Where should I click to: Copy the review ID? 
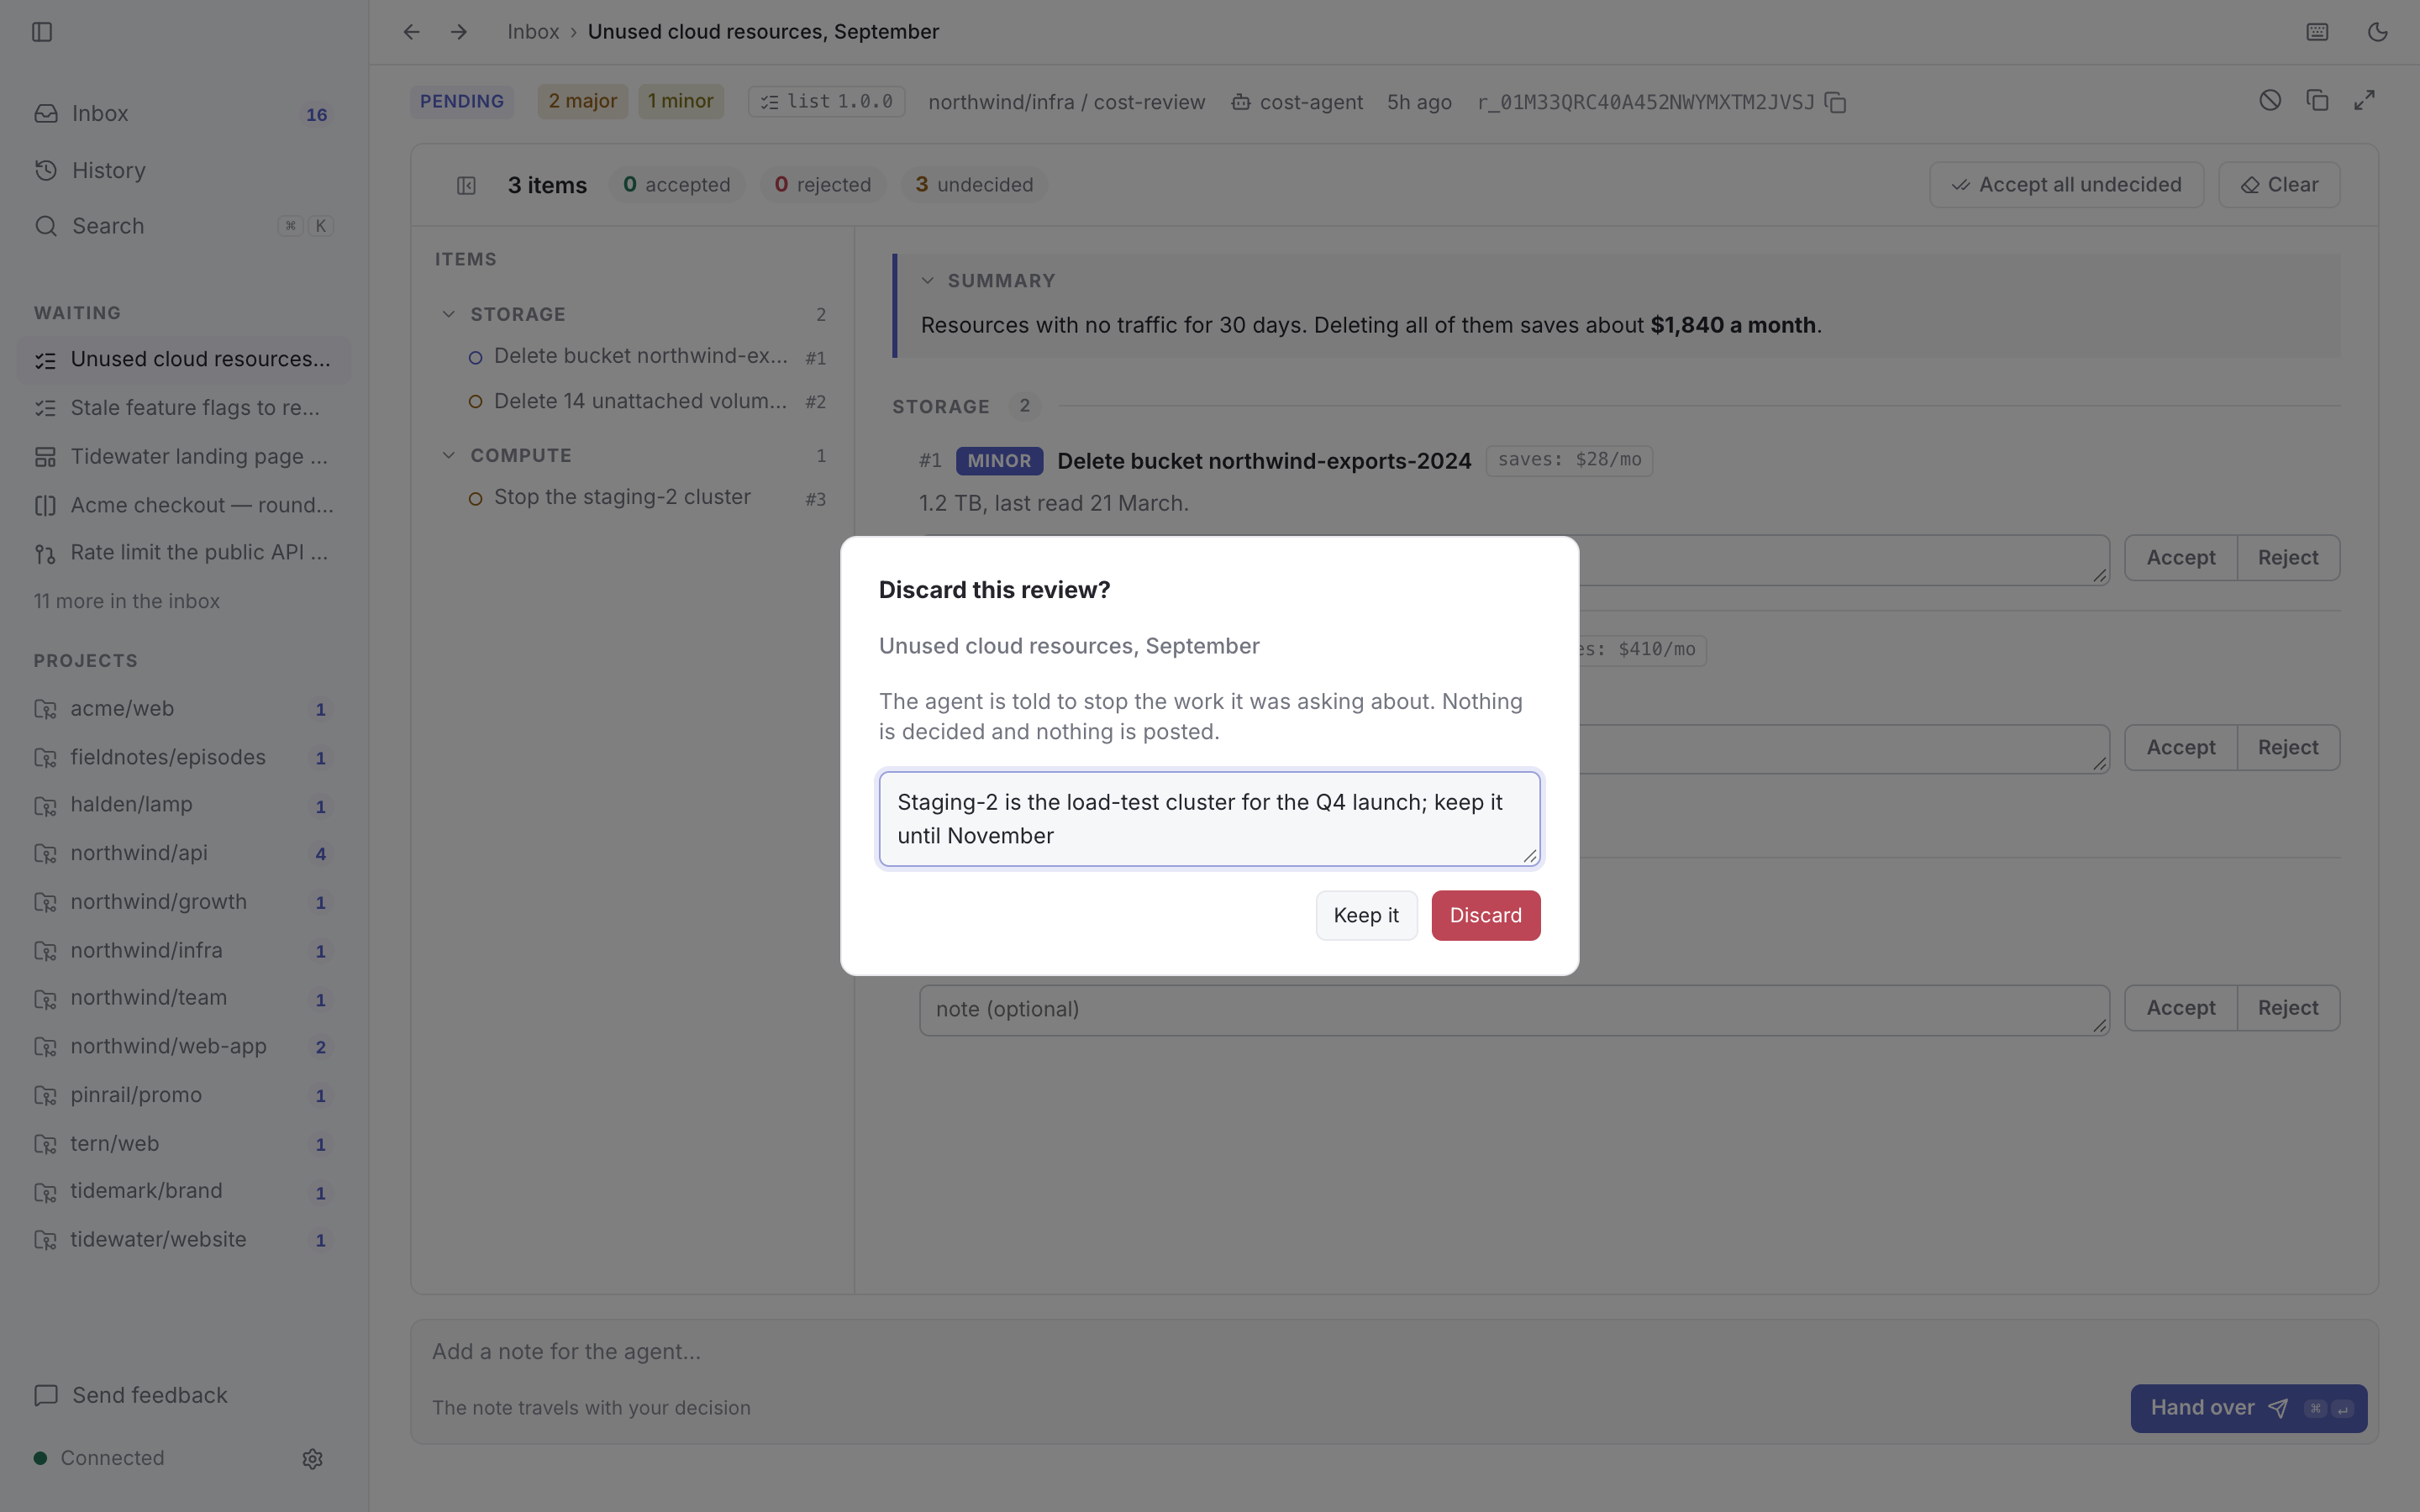1835,102
